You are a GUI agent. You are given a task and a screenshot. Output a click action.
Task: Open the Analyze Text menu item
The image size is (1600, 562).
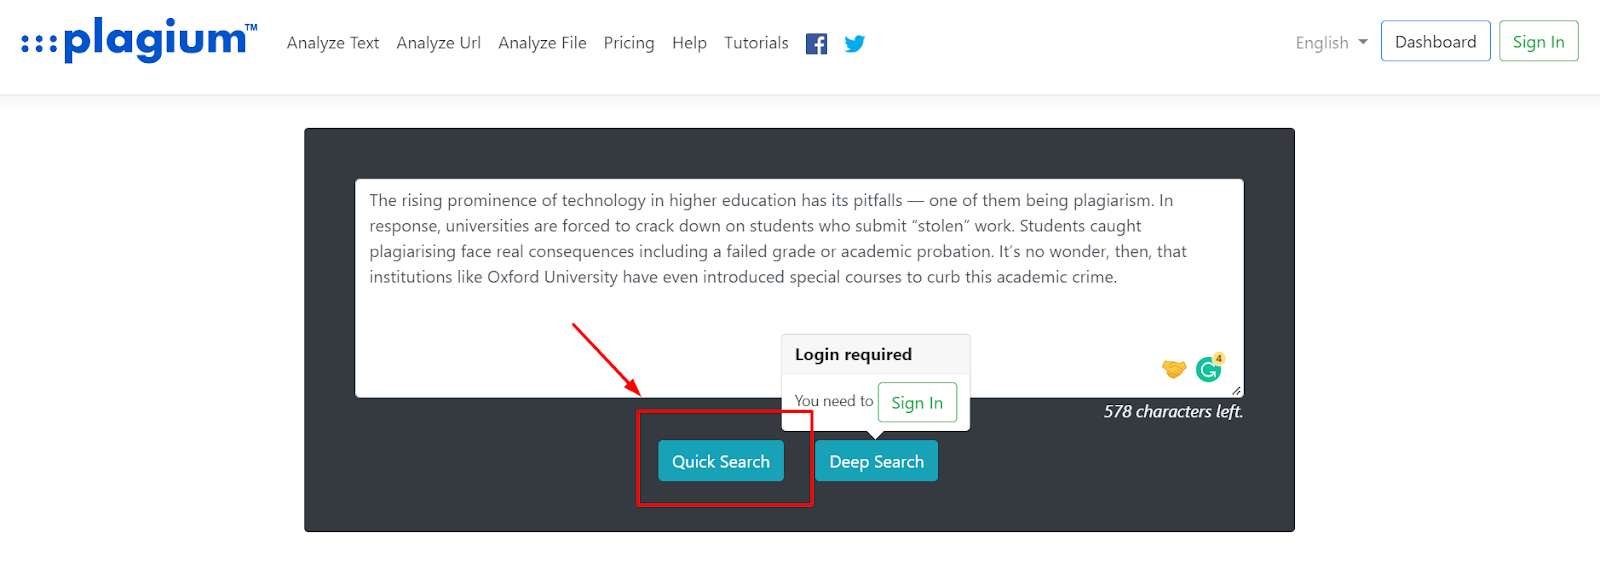(333, 43)
